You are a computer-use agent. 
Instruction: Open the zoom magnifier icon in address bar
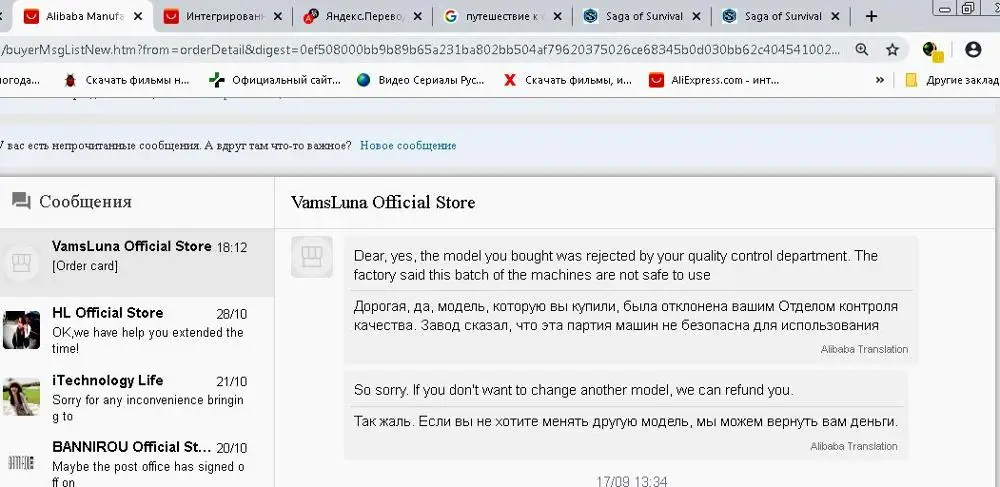(862, 50)
